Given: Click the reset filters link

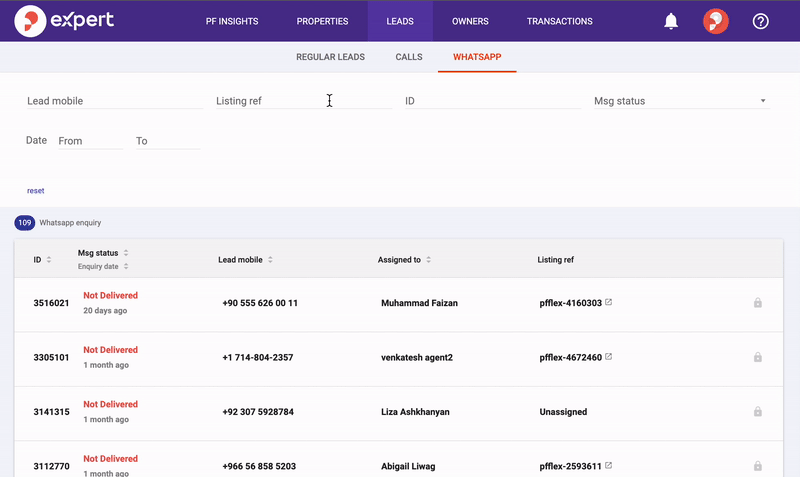Looking at the screenshot, I should [x=35, y=190].
